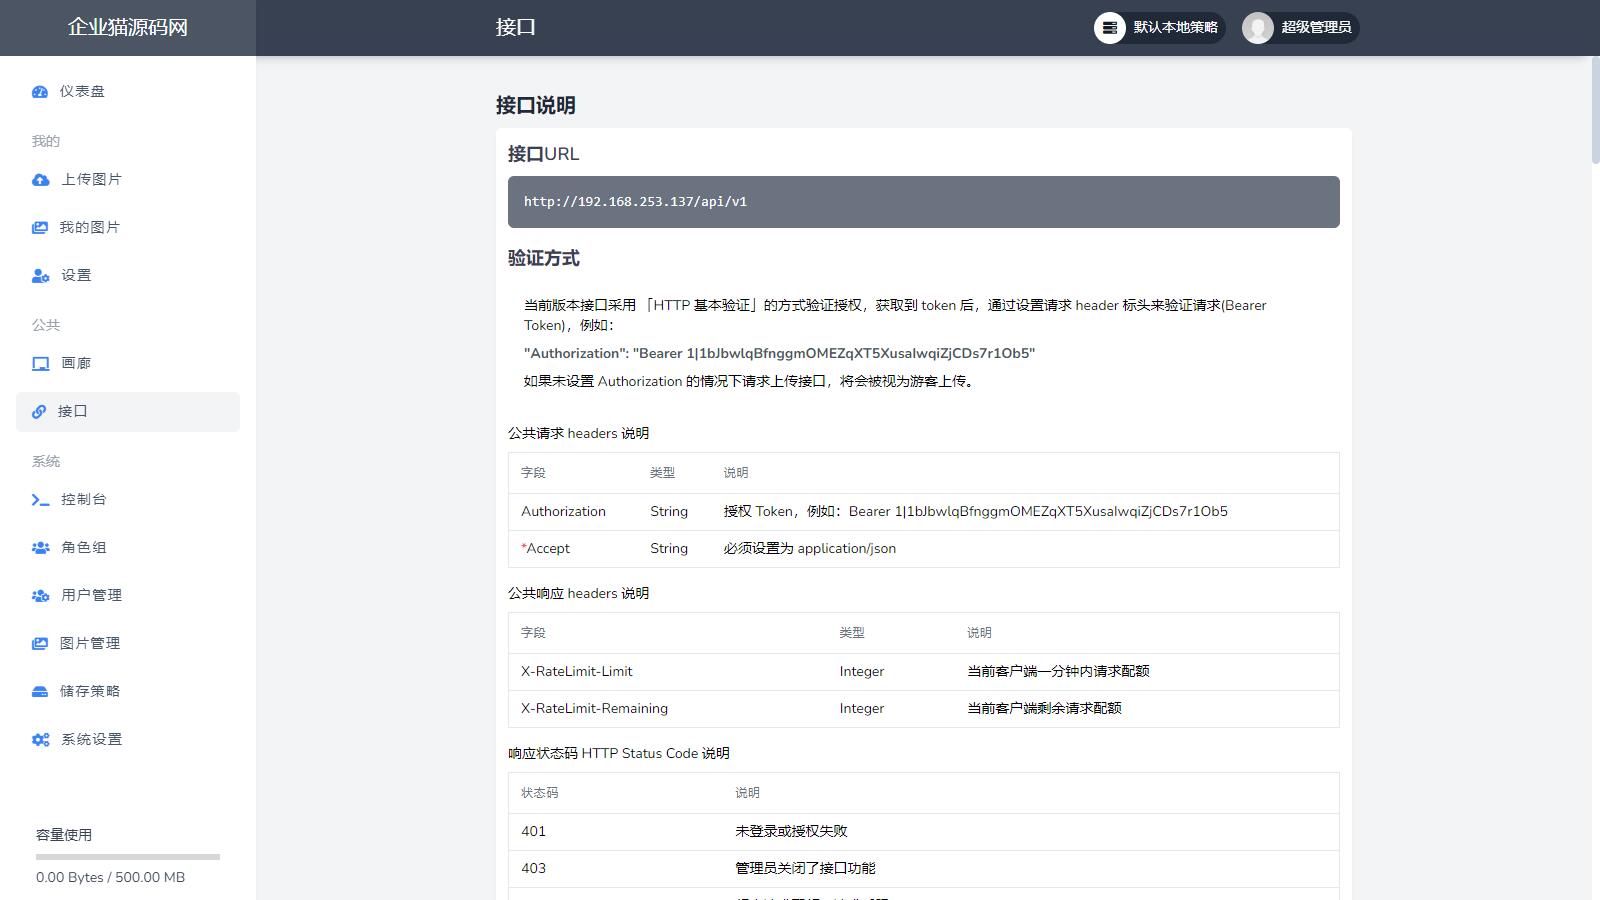
Task: Click the 企业猫源码网 site title
Action: pyautogui.click(x=128, y=28)
